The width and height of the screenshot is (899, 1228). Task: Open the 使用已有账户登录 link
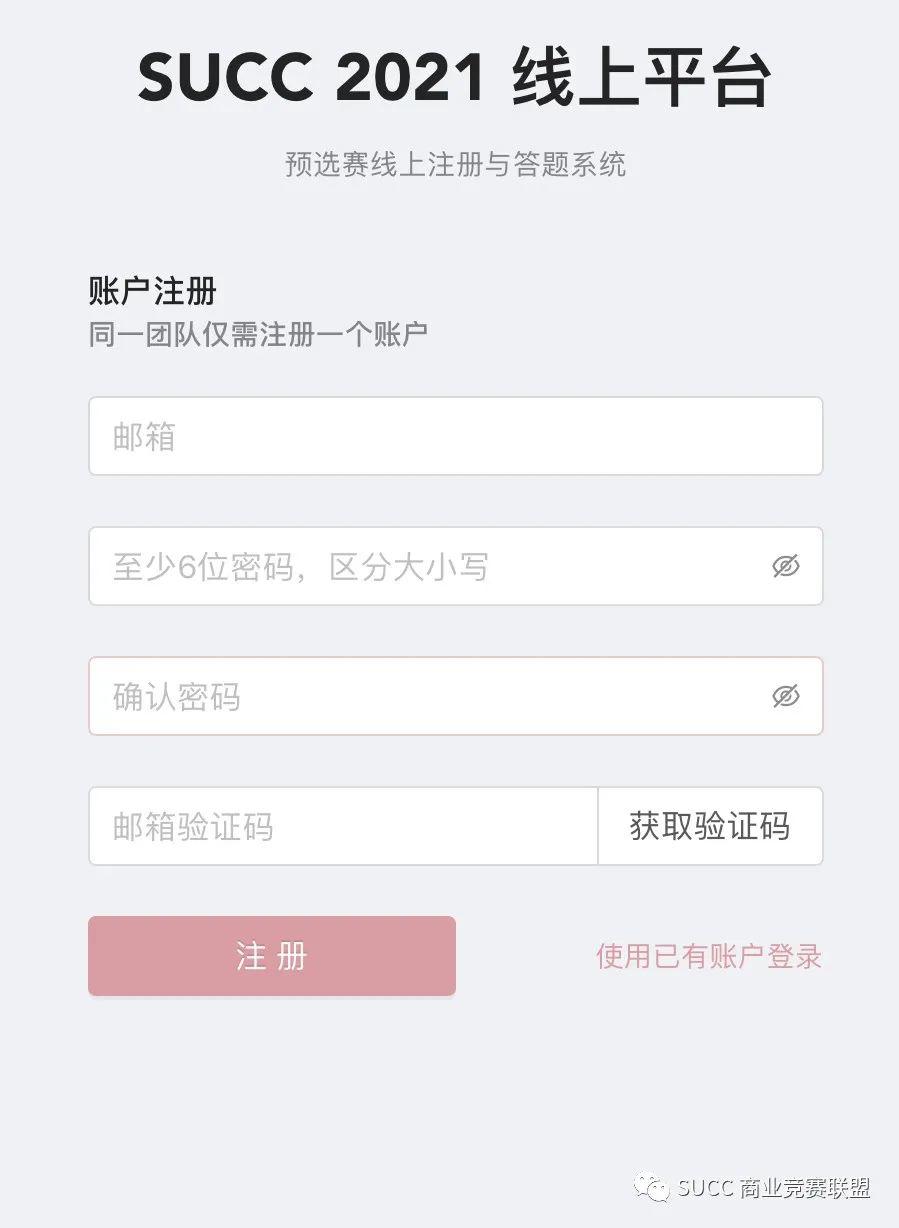[708, 956]
